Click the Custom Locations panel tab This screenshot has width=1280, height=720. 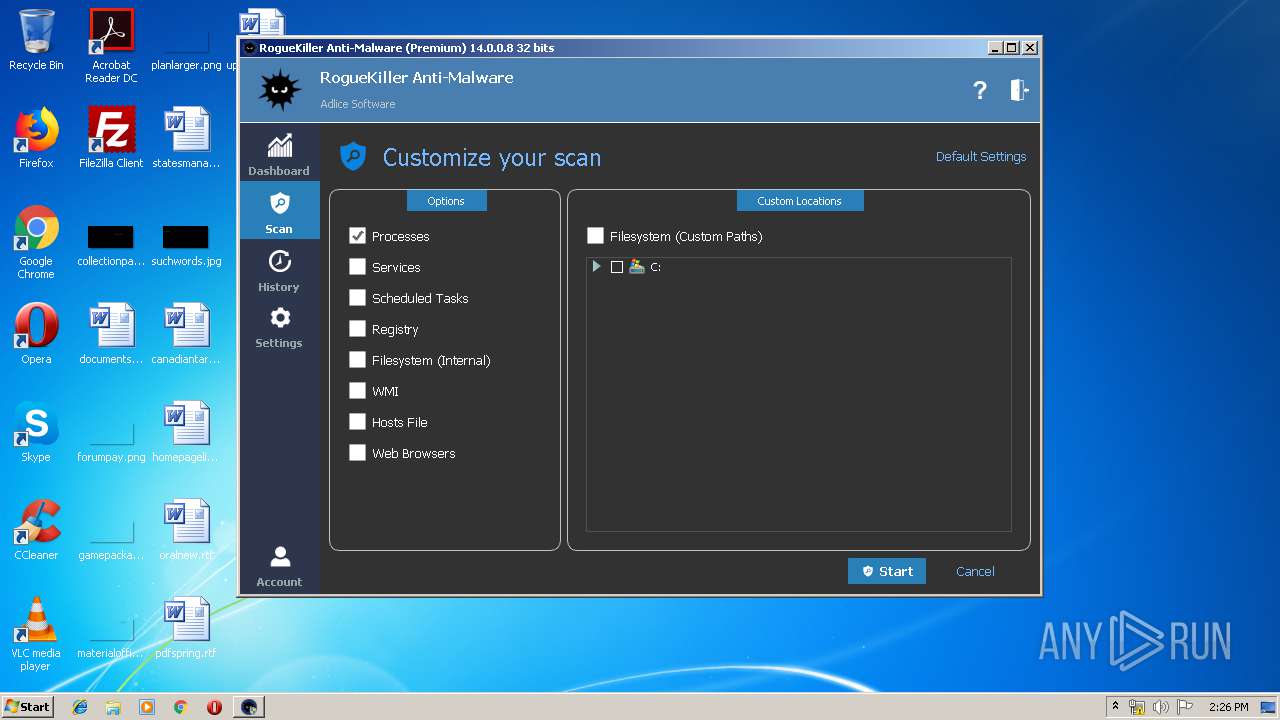[799, 201]
